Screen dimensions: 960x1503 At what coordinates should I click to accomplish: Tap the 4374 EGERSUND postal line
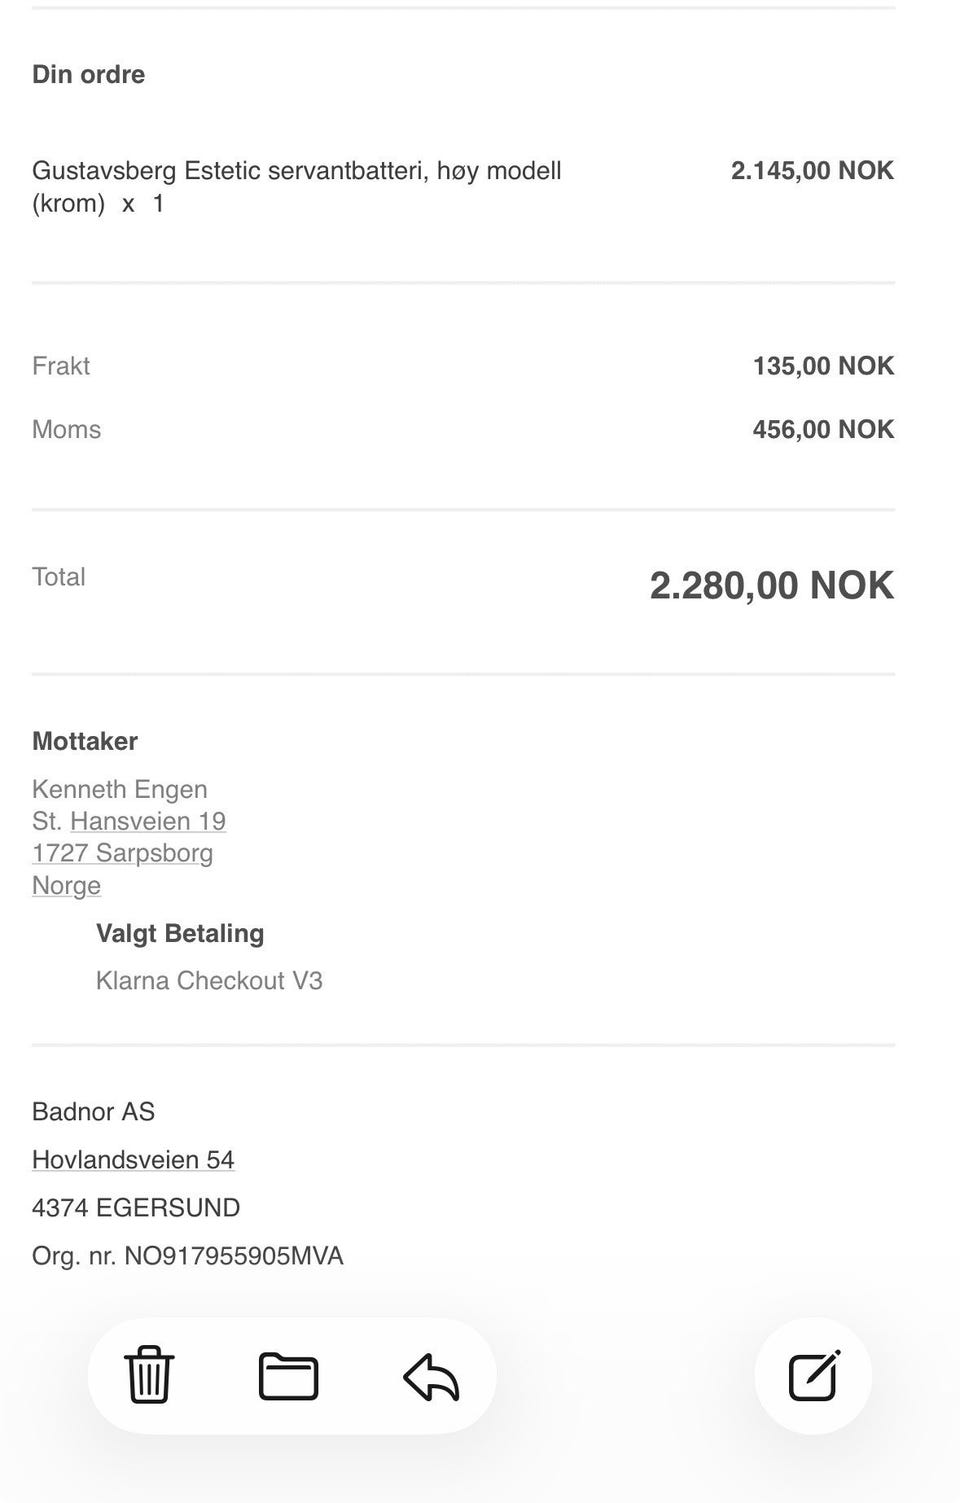click(136, 1208)
